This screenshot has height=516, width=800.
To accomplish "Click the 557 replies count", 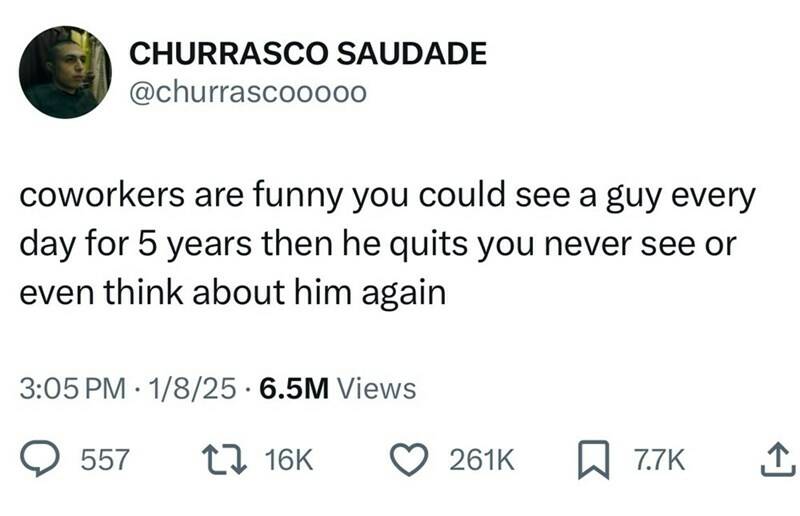I will pos(105,459).
